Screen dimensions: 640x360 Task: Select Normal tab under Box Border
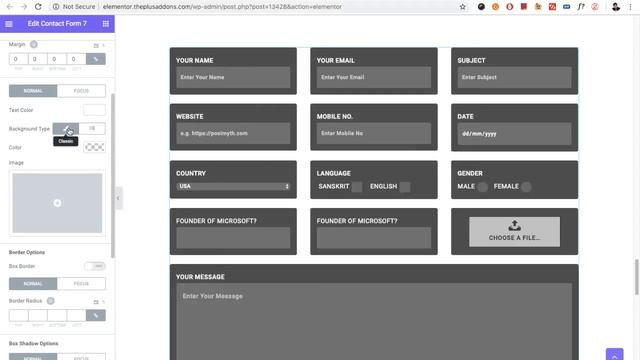(x=33, y=284)
